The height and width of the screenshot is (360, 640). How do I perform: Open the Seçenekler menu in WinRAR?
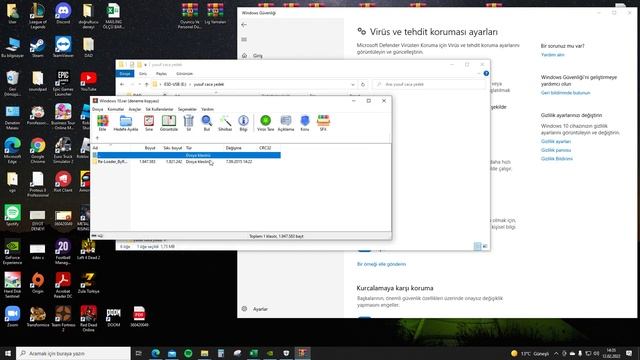pos(187,109)
